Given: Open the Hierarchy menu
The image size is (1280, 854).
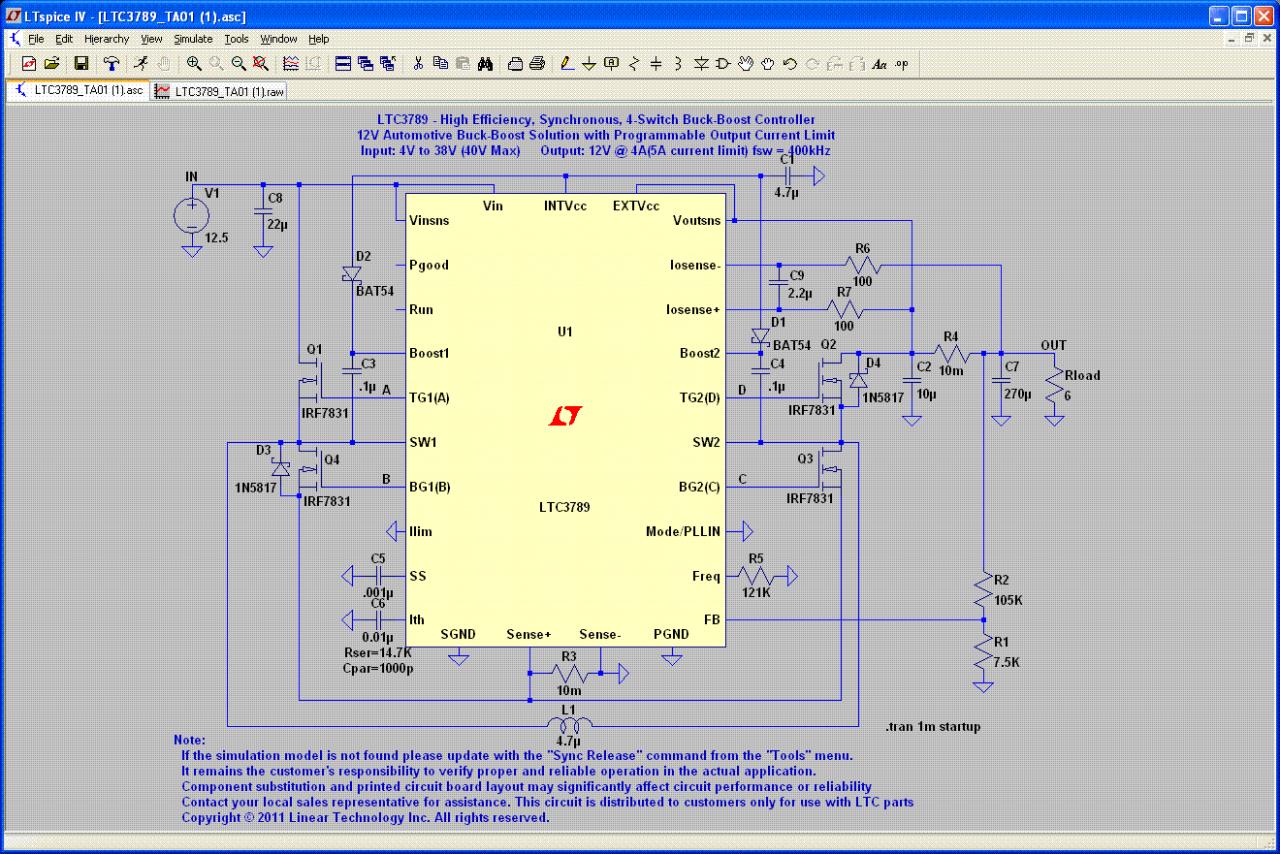Looking at the screenshot, I should tap(107, 39).
